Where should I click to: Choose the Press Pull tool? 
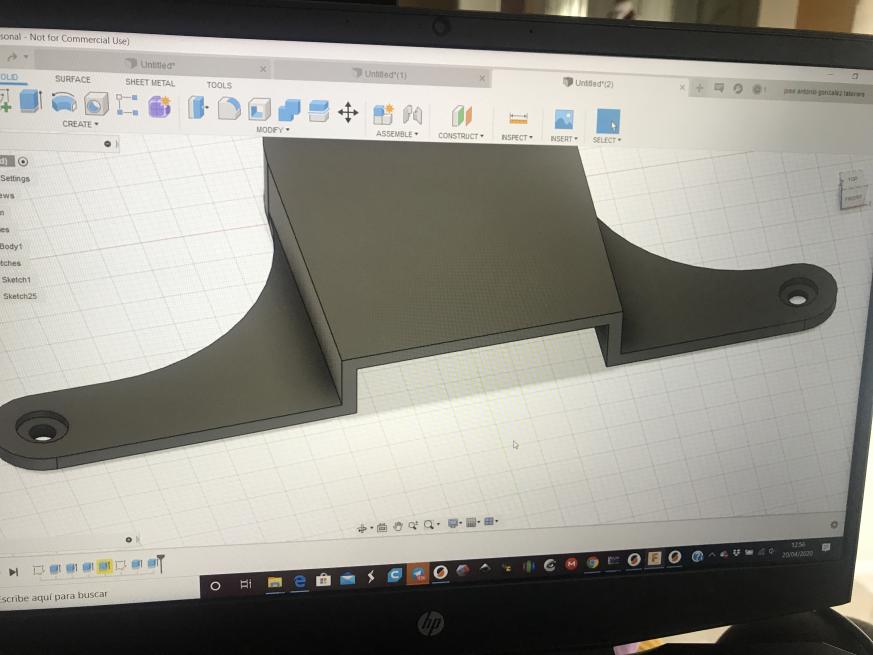pyautogui.click(x=198, y=107)
